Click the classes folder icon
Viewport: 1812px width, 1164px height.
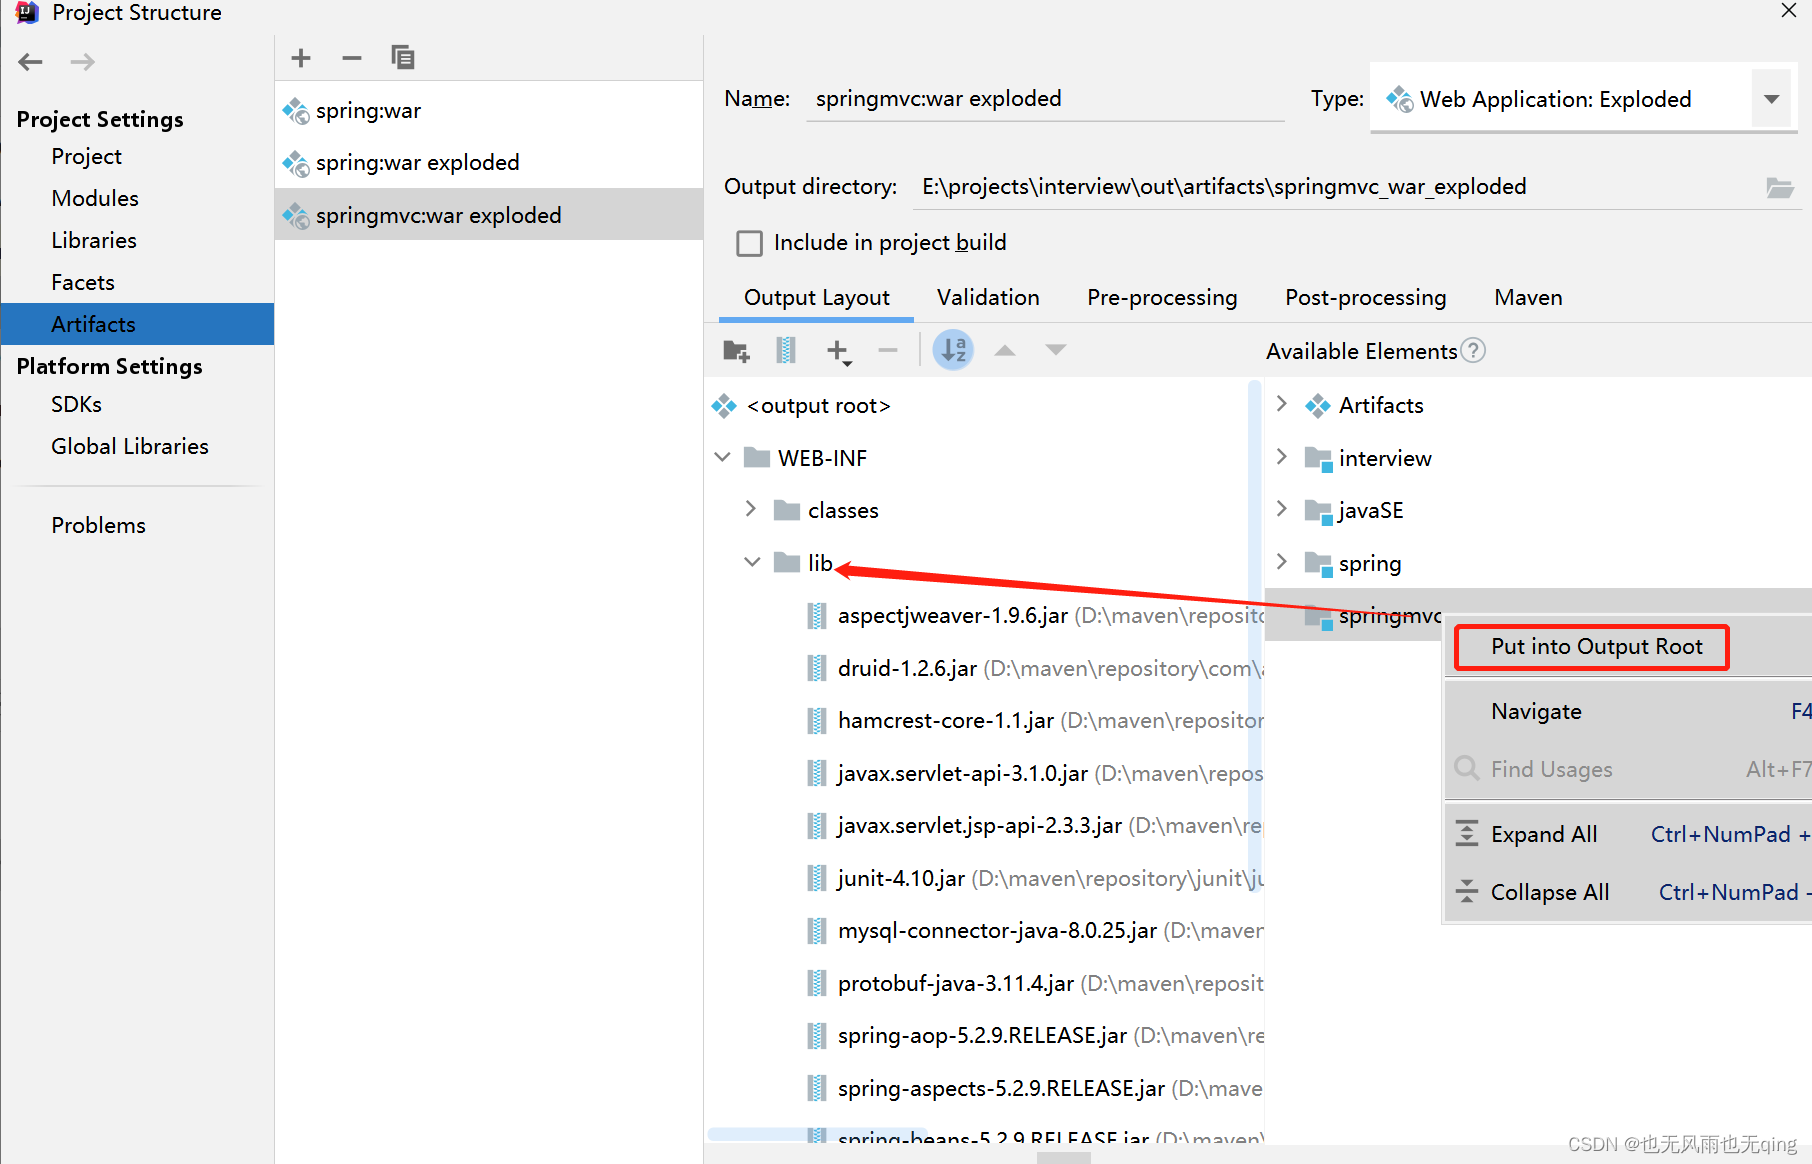[x=787, y=511]
